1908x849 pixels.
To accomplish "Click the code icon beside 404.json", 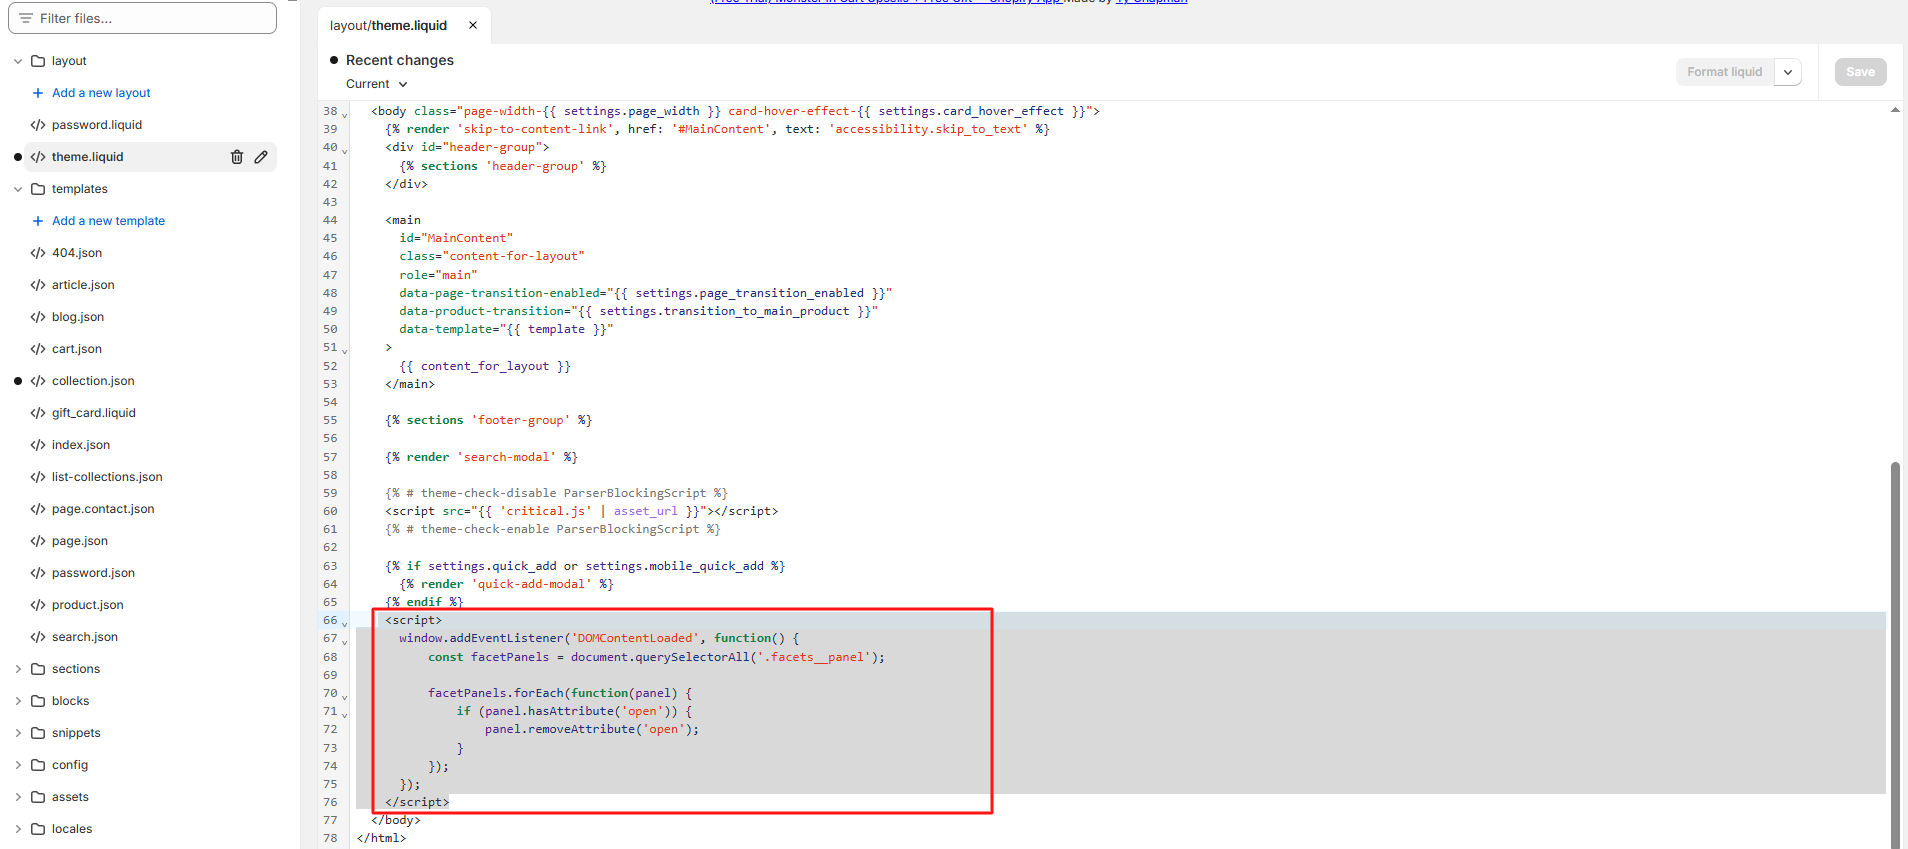I will pos(38,253).
